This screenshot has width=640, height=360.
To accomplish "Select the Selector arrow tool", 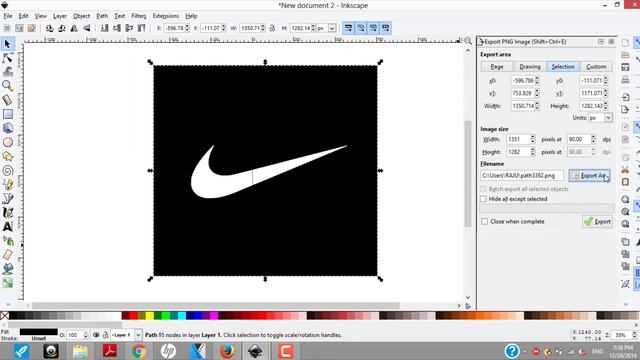I will (7, 44).
